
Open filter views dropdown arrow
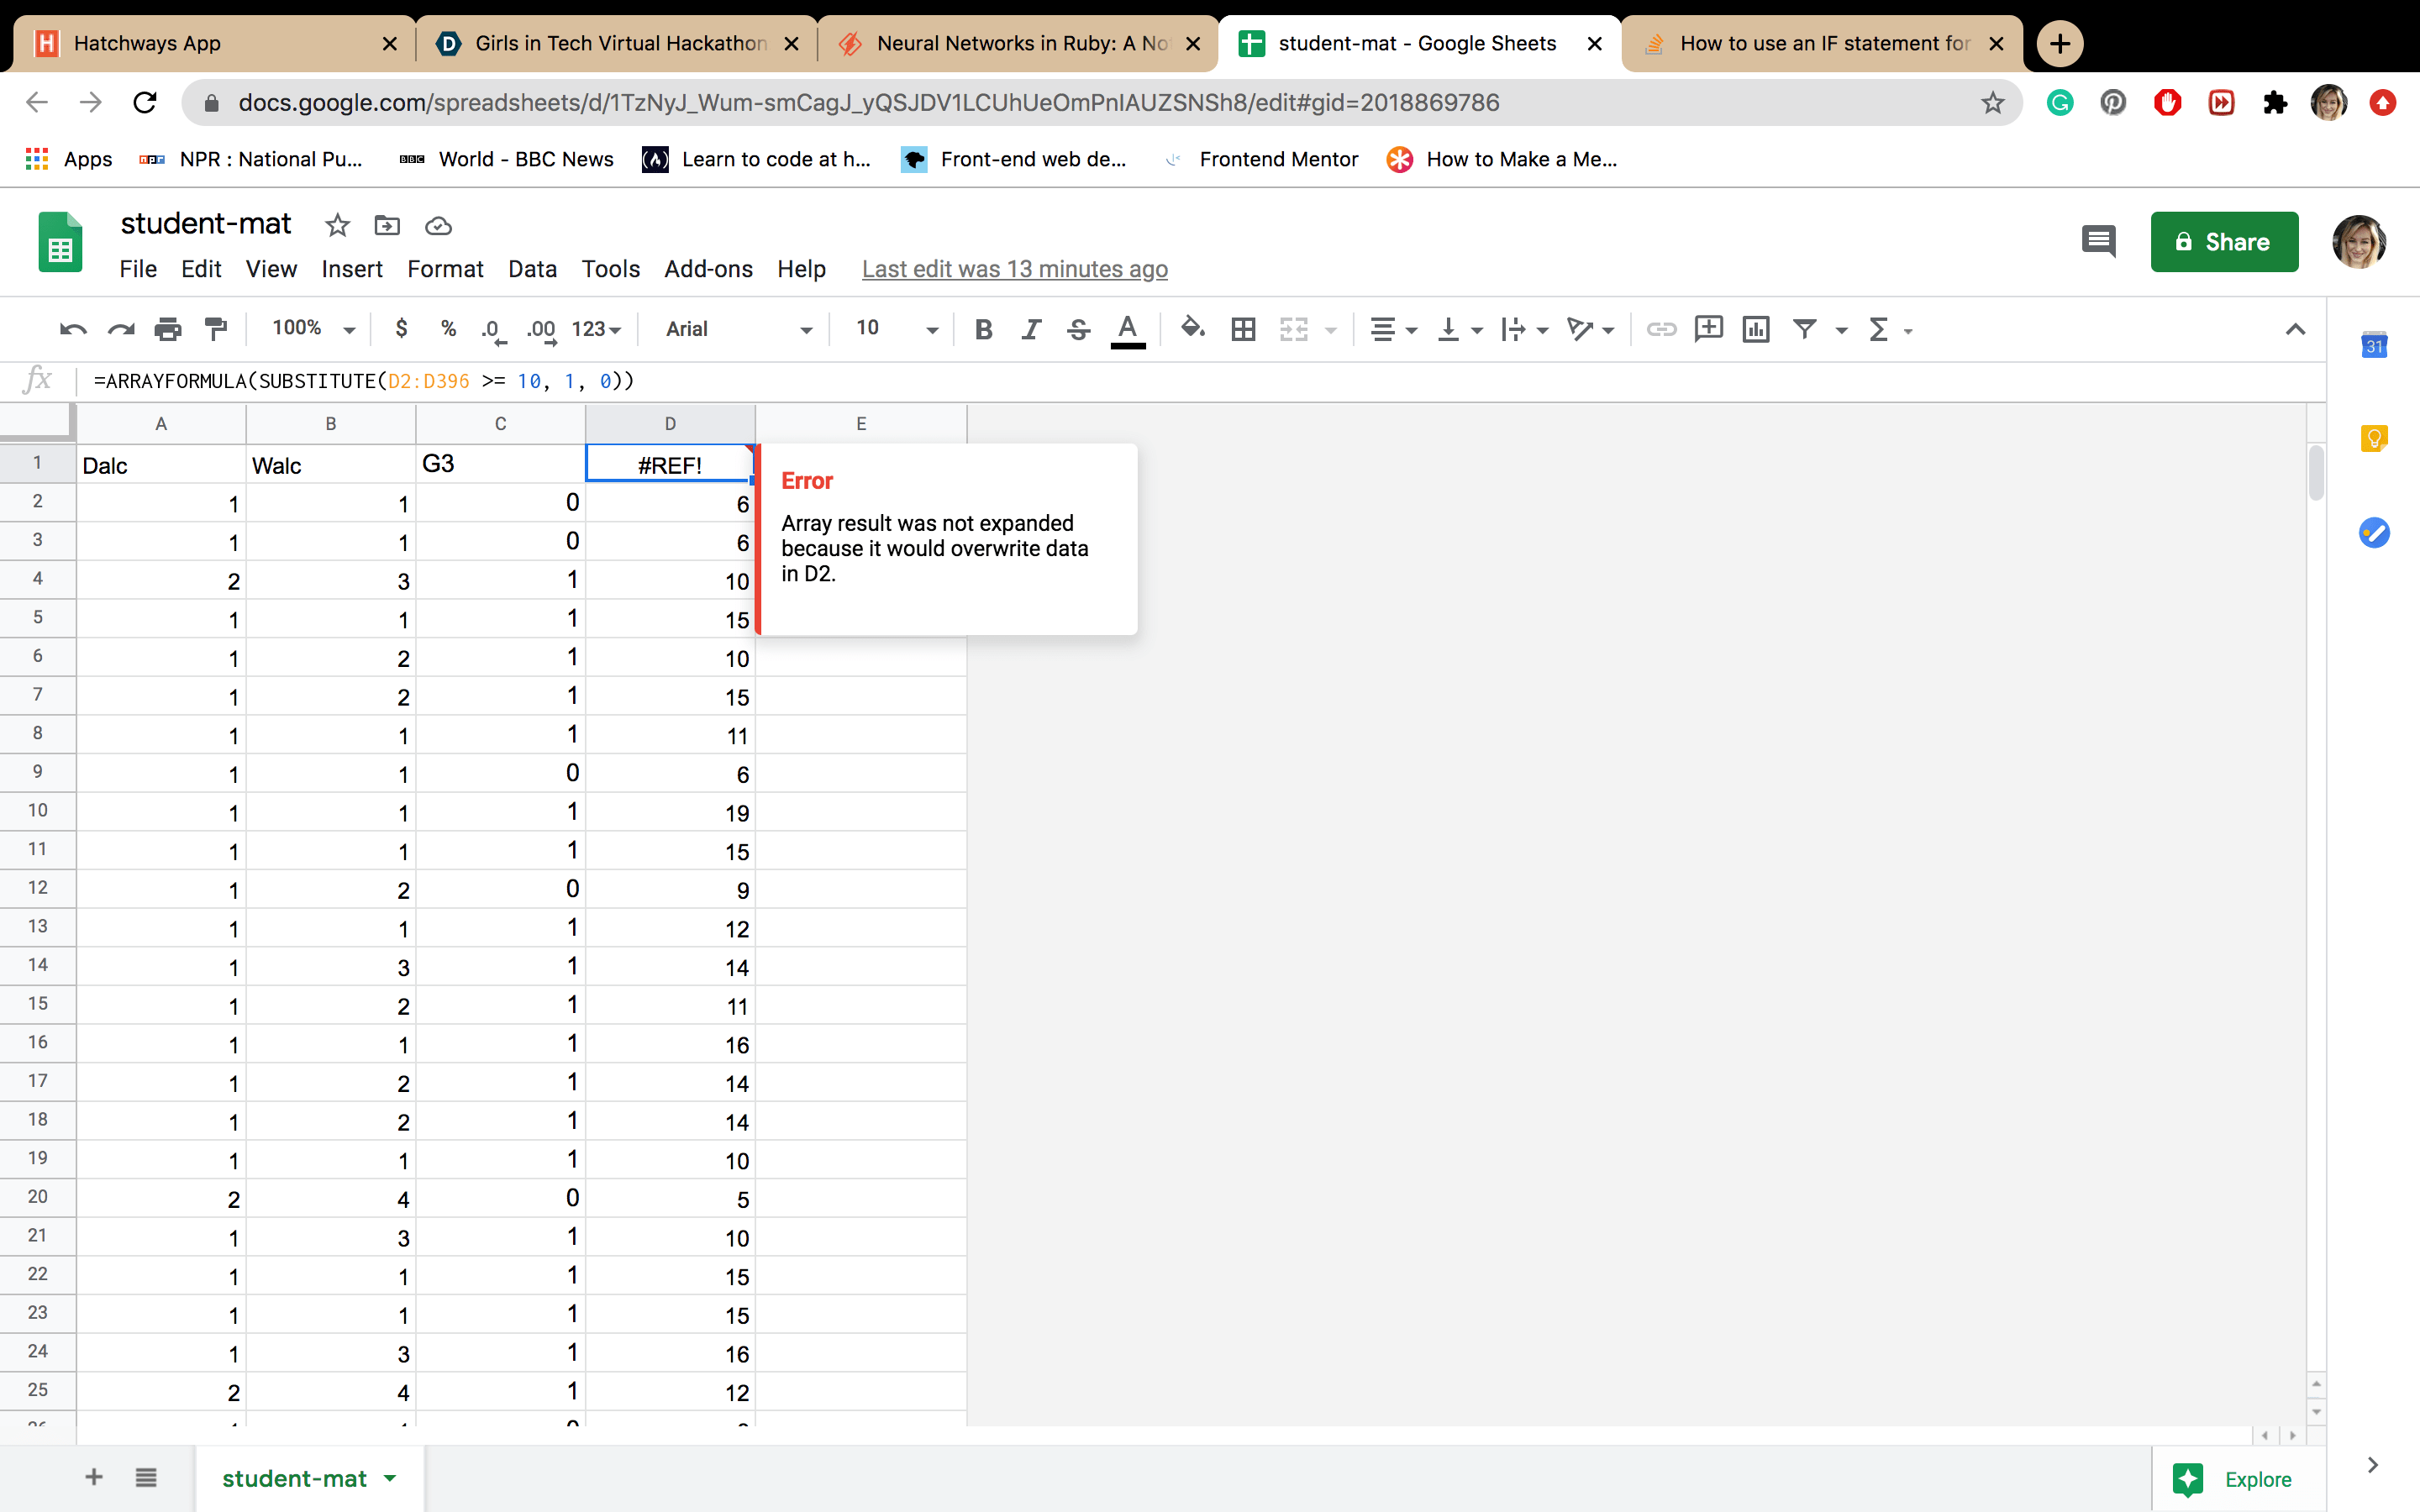coord(1841,330)
